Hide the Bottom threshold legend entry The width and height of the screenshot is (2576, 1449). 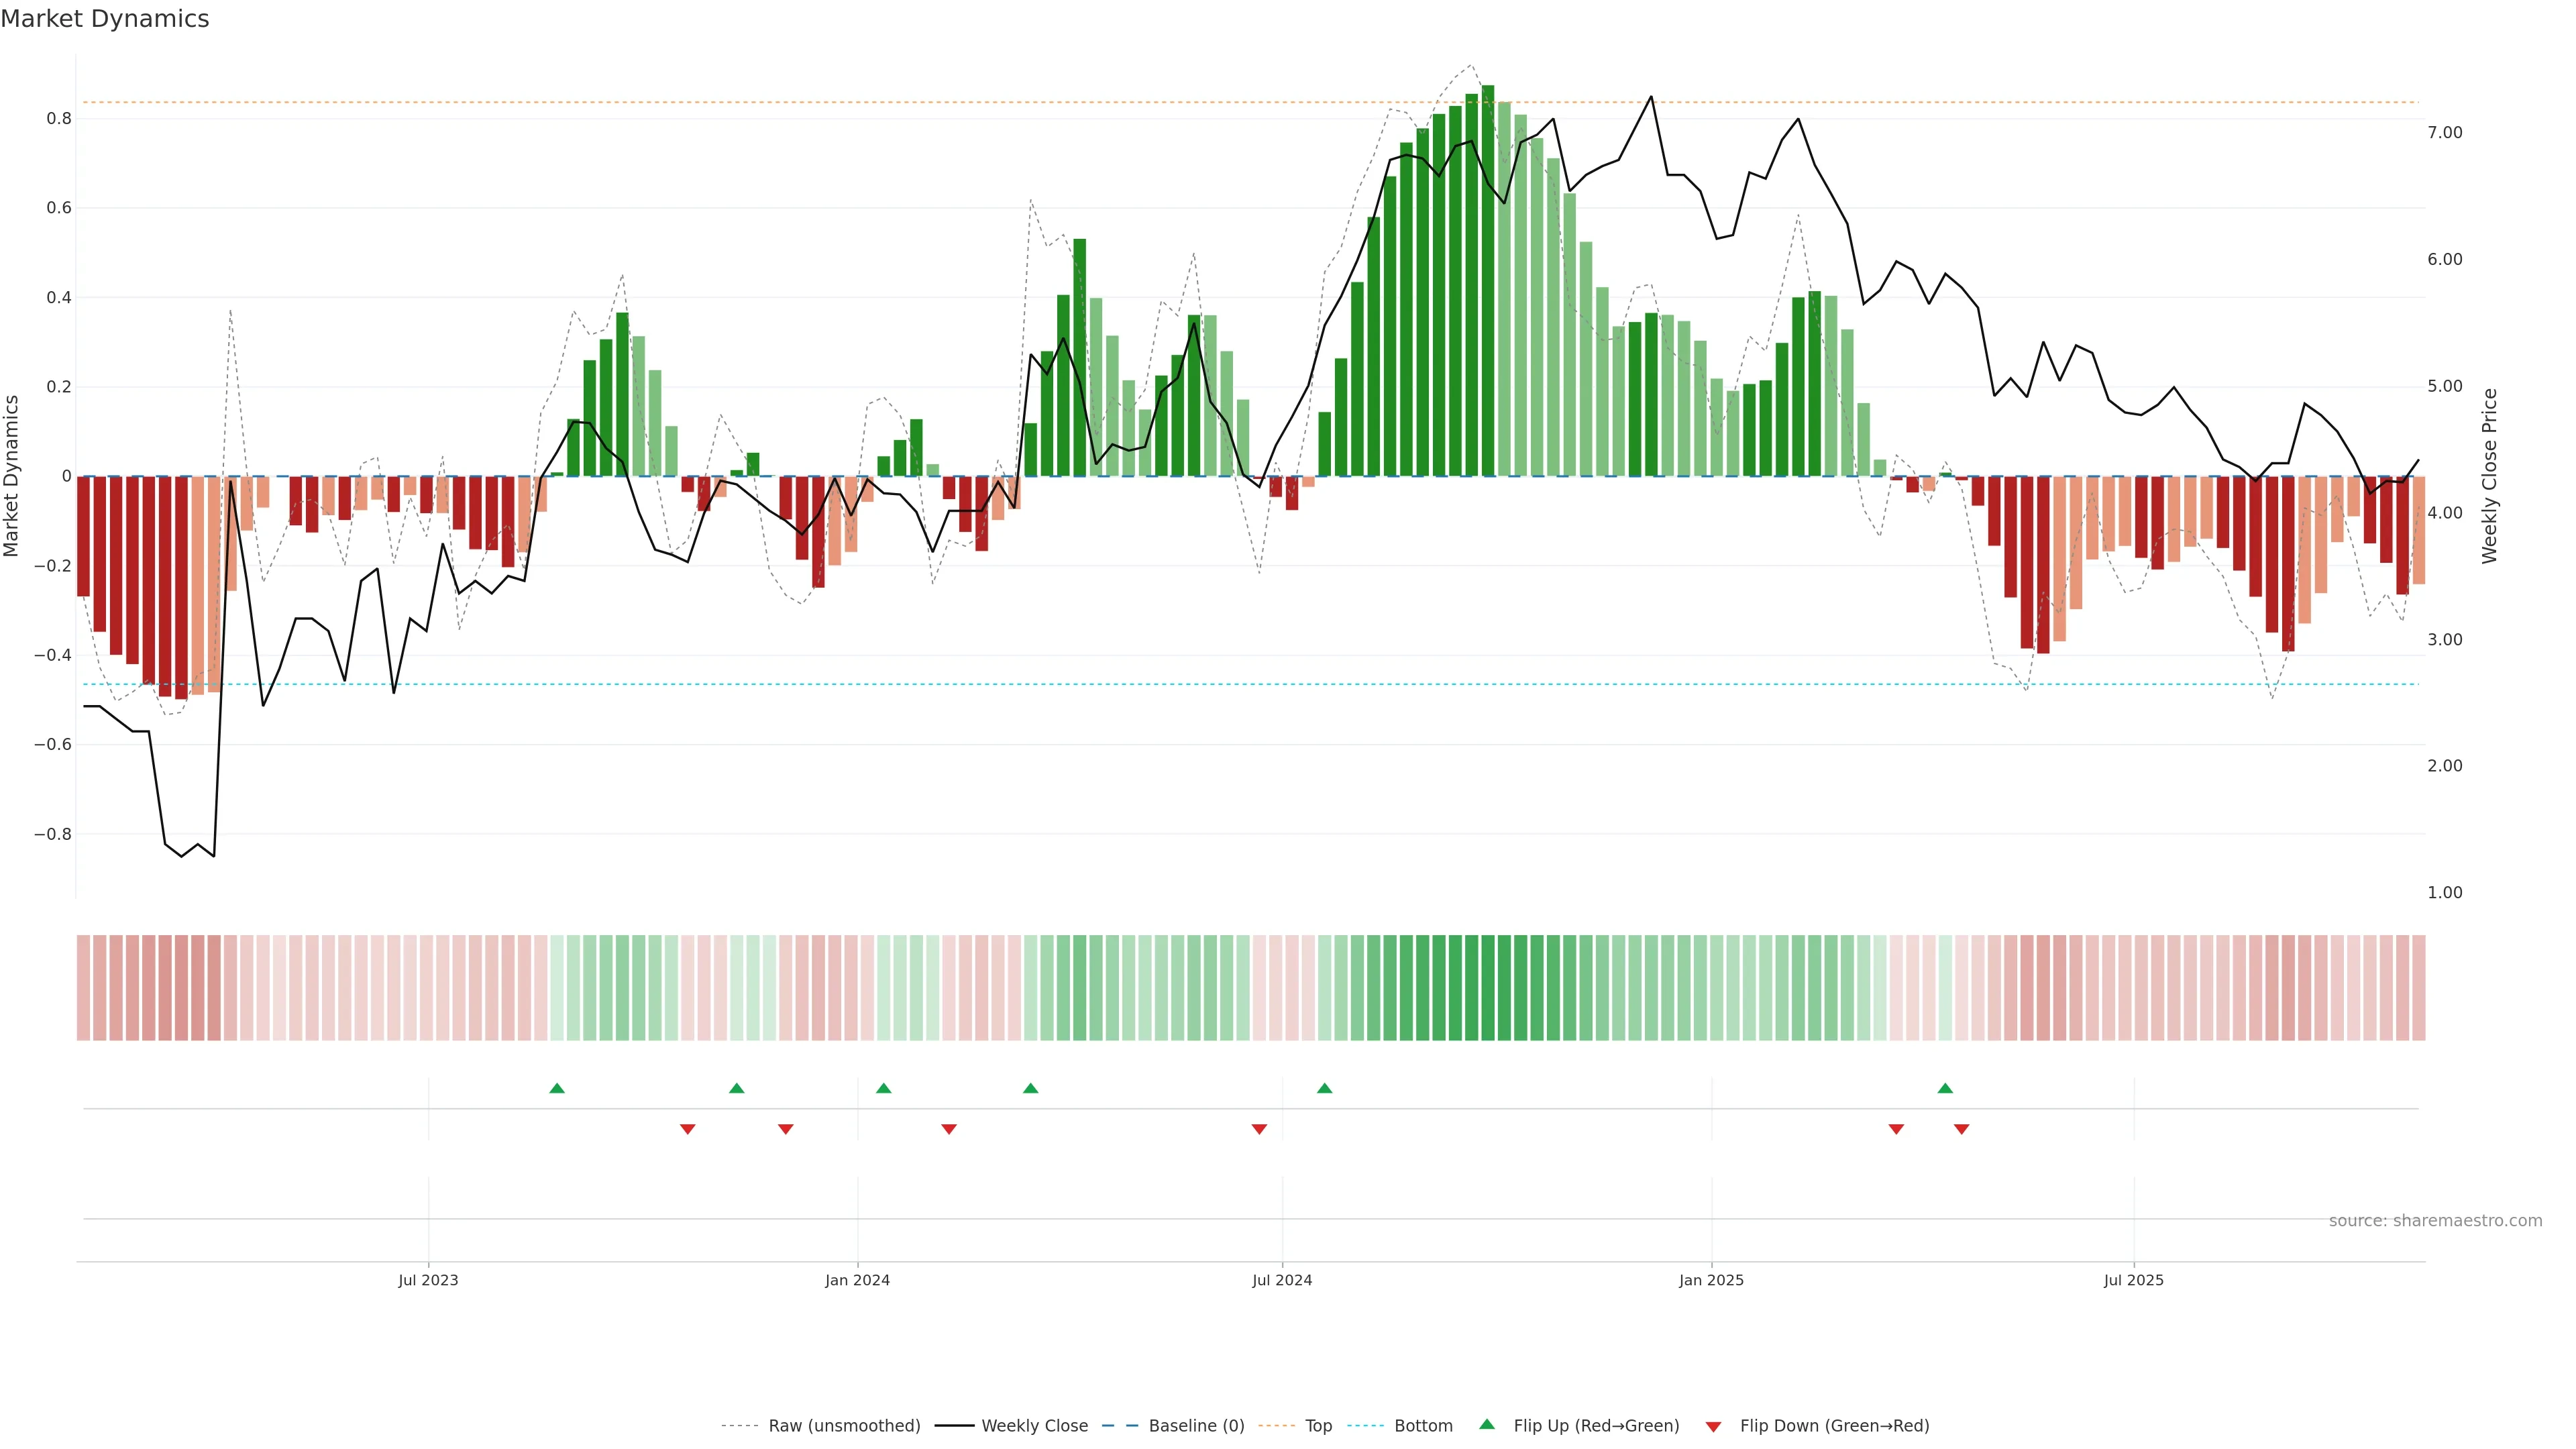(1423, 1426)
